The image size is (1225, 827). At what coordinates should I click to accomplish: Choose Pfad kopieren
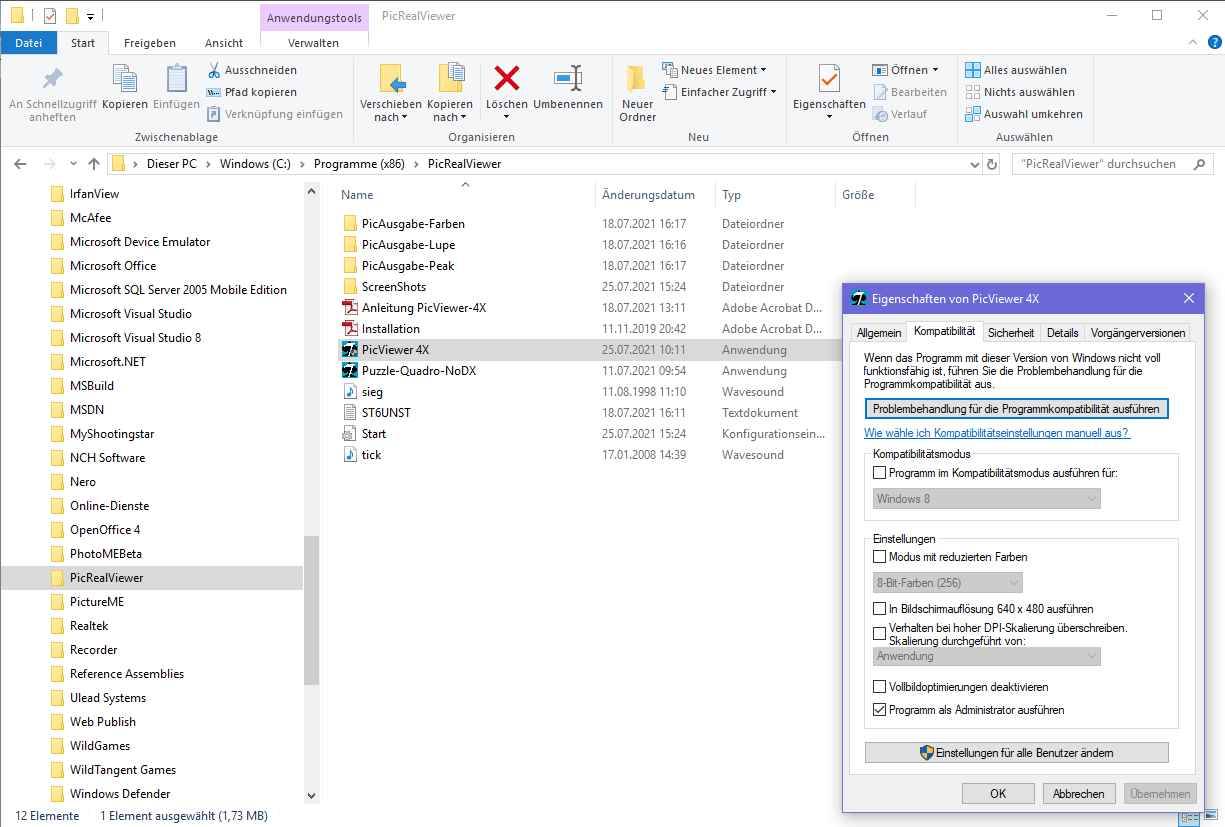(x=252, y=92)
